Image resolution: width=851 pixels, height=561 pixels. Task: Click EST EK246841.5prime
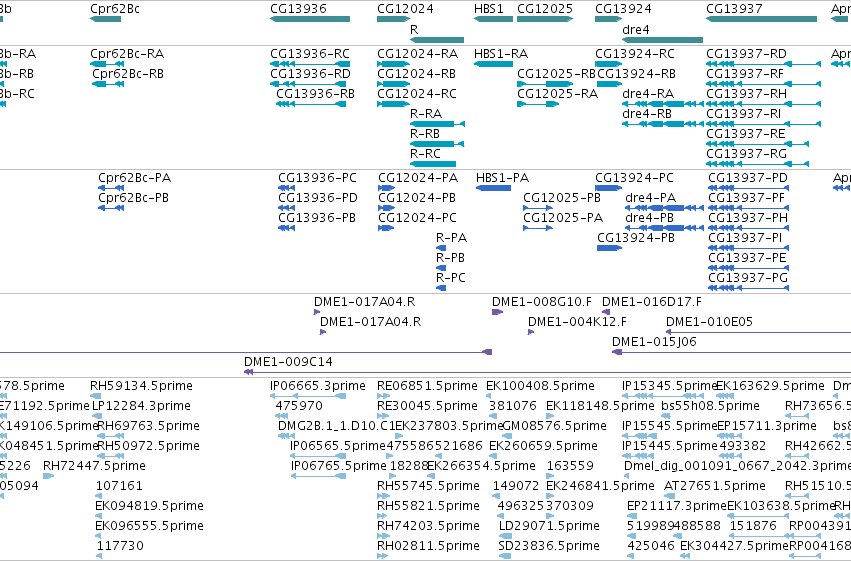(x=550, y=496)
